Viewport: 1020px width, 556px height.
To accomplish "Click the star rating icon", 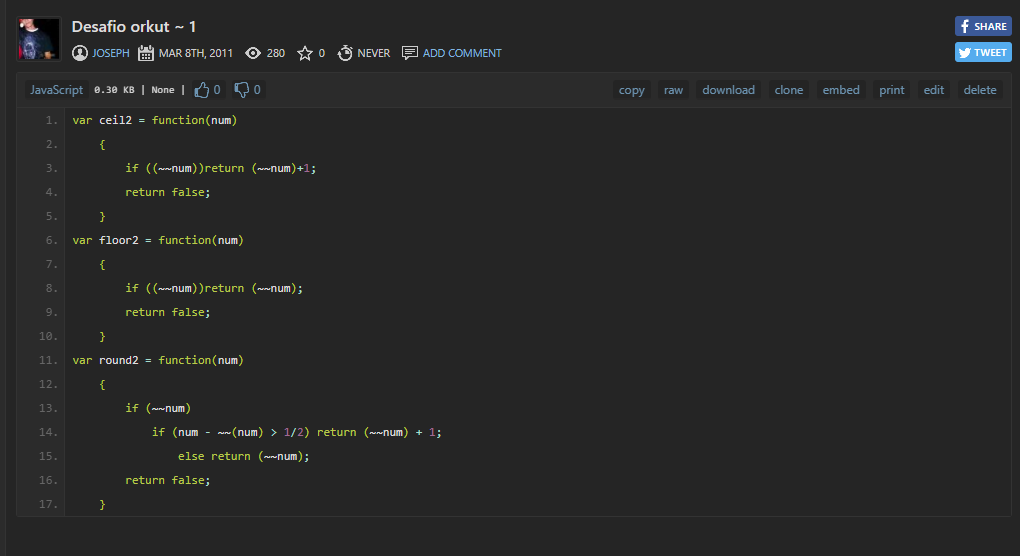I will 304,53.
